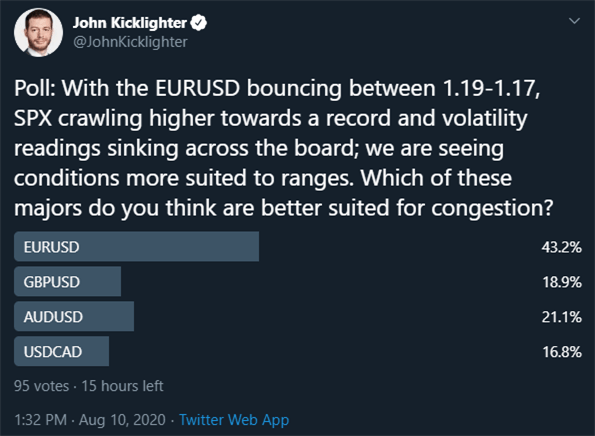This screenshot has width=595, height=436.
Task: Click the 15 hours left label
Action: point(122,386)
